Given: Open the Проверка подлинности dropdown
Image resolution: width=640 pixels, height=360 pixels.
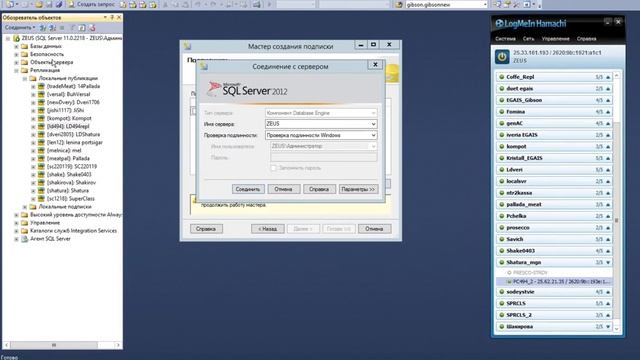Looking at the screenshot, I should pyautogui.click(x=373, y=135).
